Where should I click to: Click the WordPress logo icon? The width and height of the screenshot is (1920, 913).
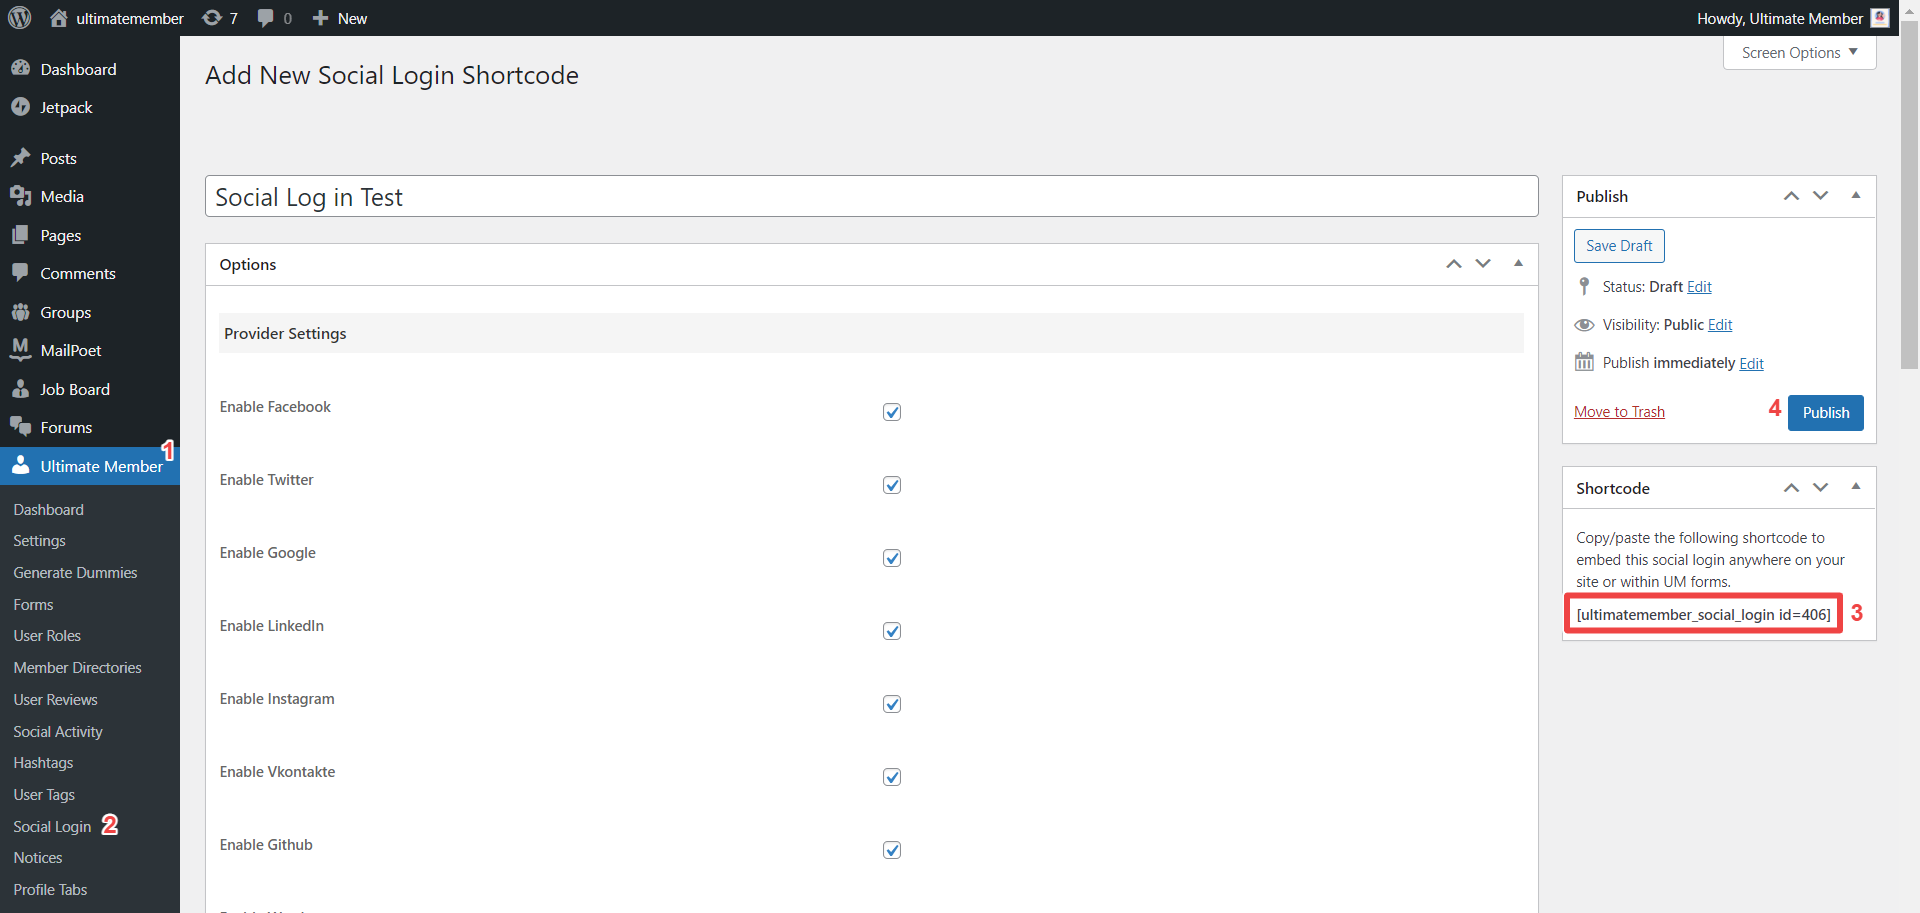20,18
